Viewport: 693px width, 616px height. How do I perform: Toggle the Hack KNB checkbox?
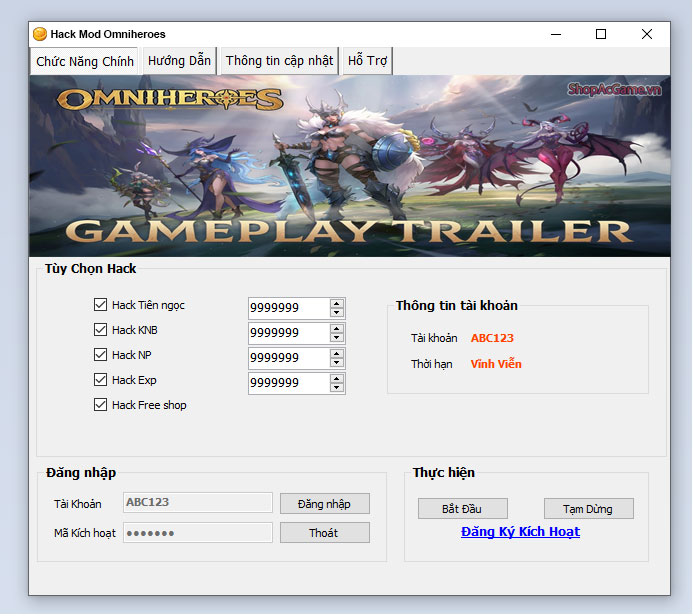point(100,330)
